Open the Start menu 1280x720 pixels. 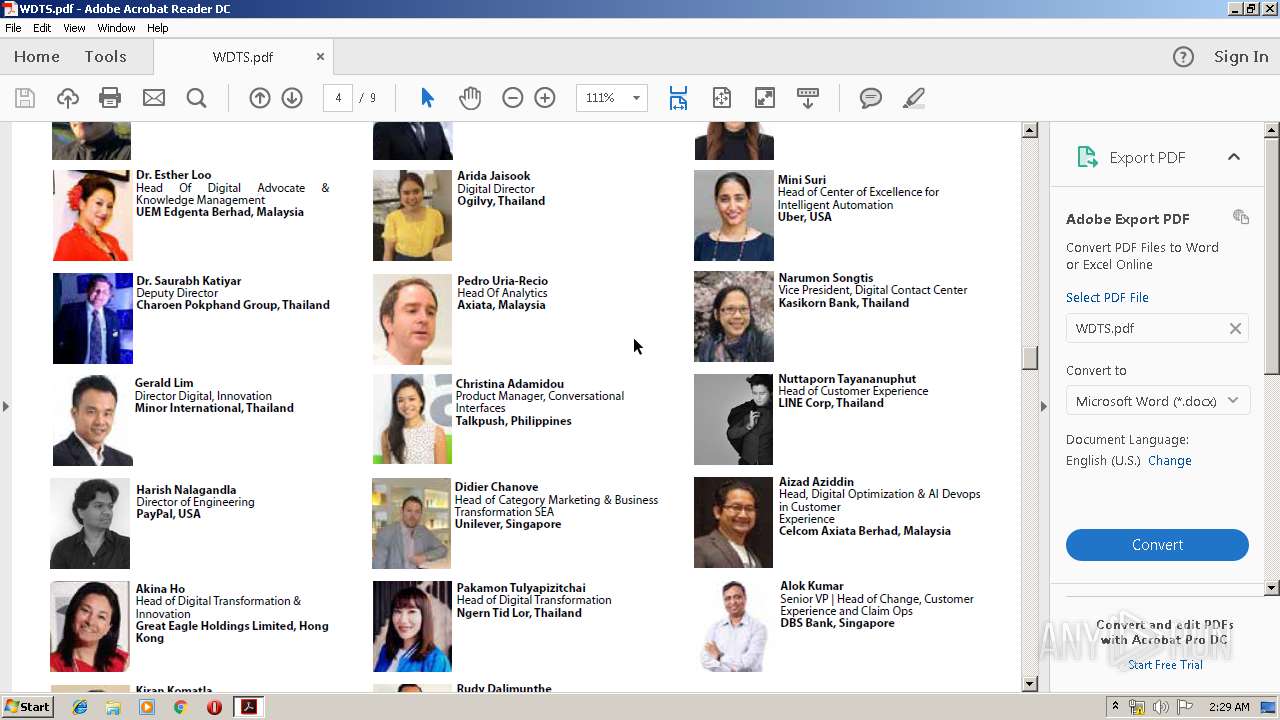(x=27, y=707)
